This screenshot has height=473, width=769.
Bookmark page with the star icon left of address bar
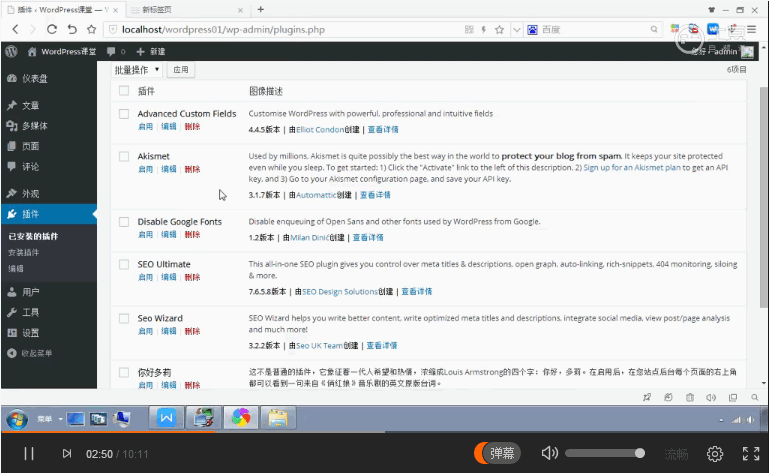(91, 29)
